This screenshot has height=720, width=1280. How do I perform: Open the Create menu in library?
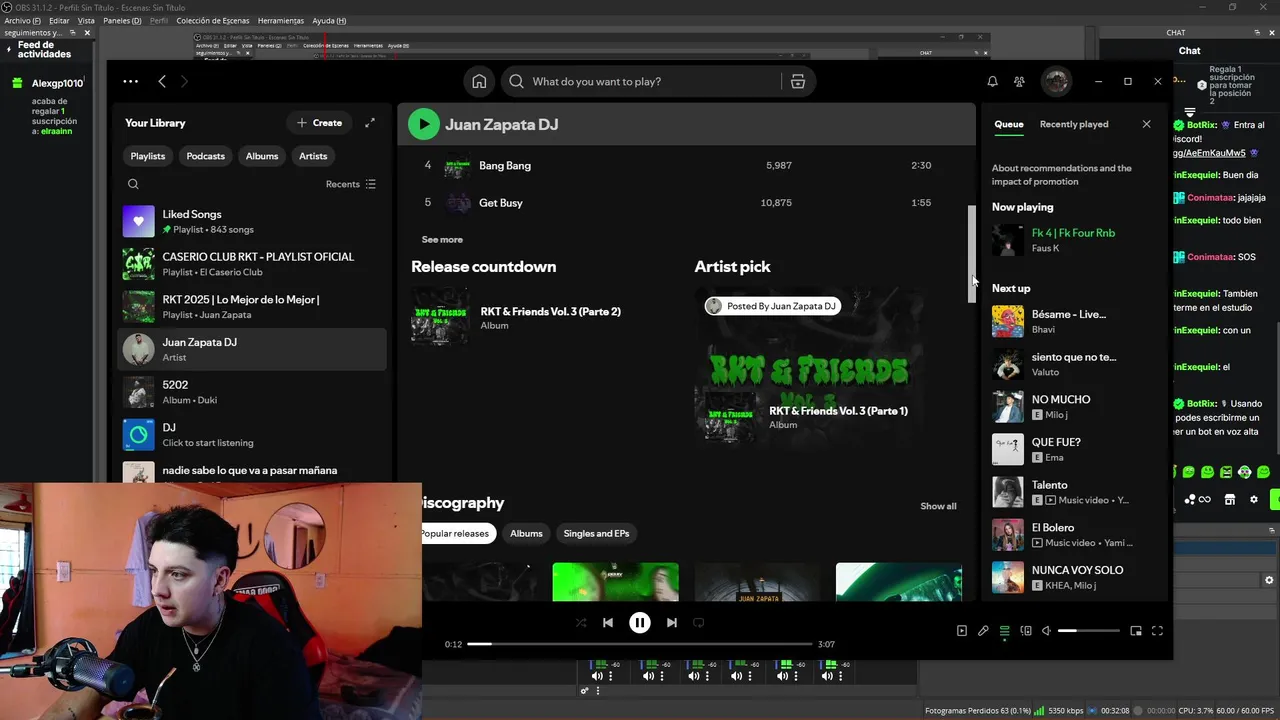tap(319, 123)
